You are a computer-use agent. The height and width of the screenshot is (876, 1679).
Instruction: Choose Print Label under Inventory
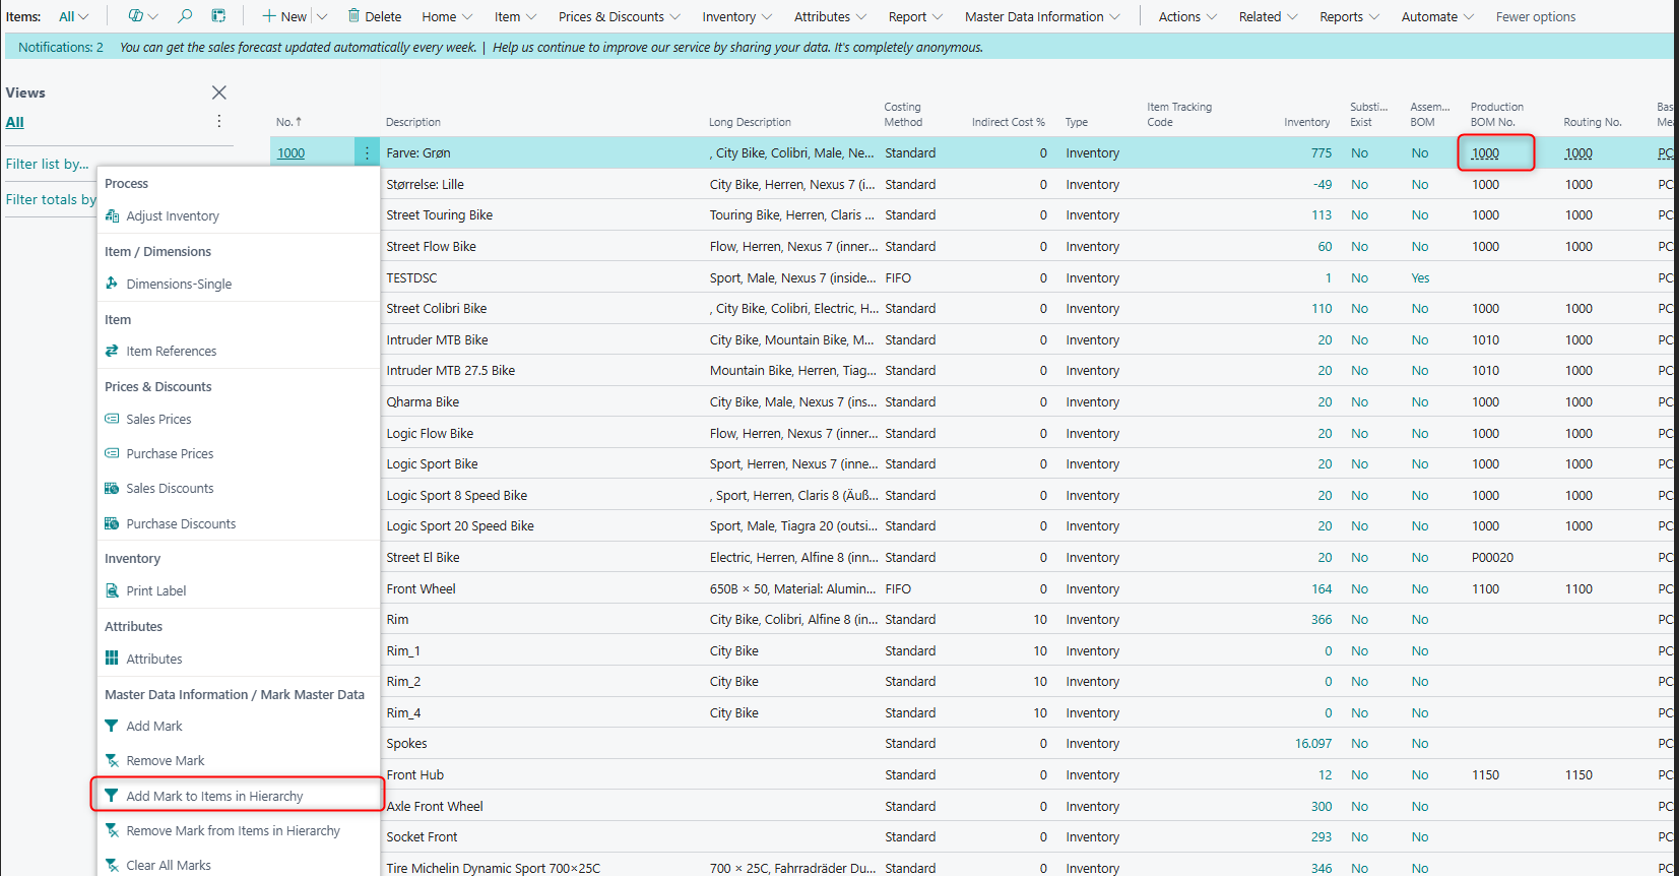pyautogui.click(x=156, y=591)
